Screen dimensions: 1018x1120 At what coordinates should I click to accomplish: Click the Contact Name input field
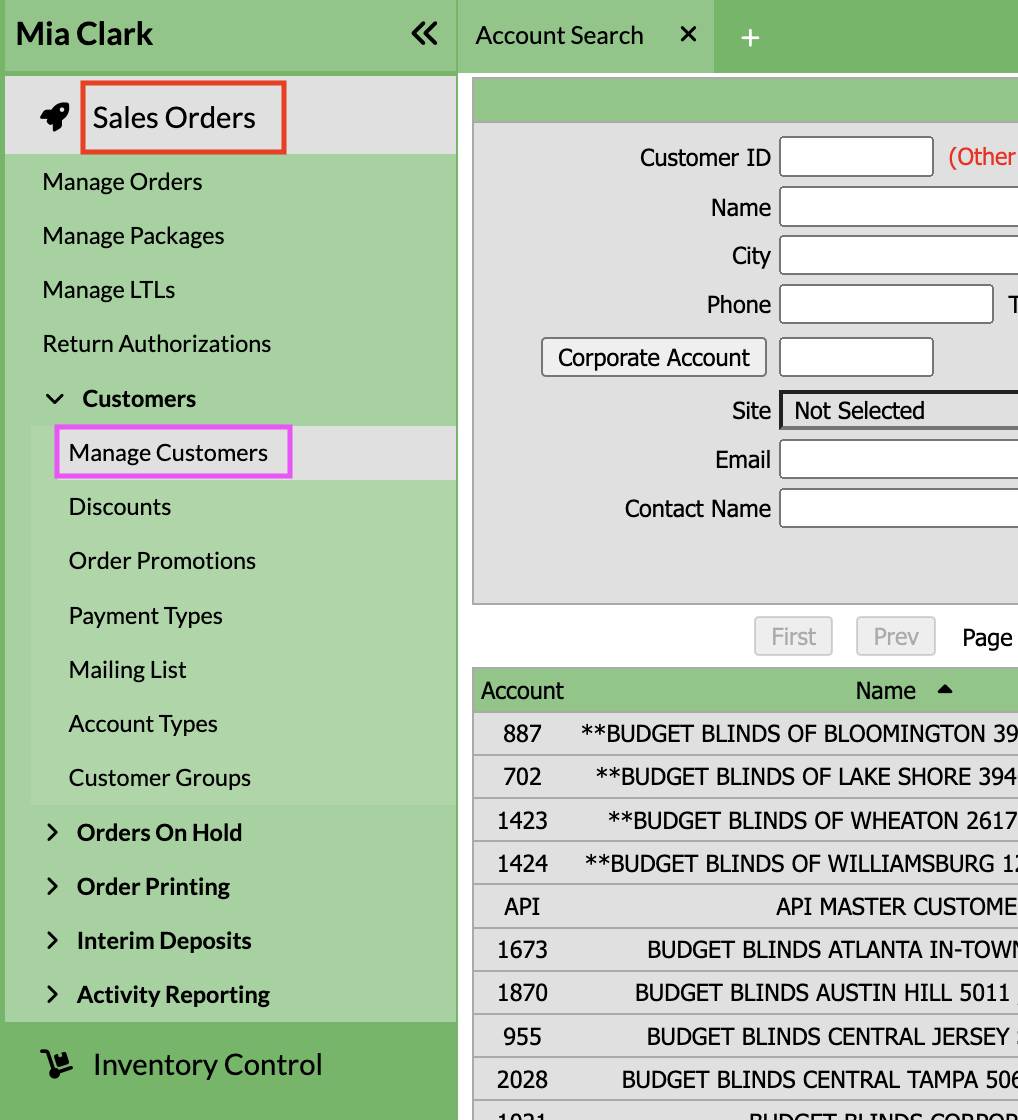pos(899,508)
